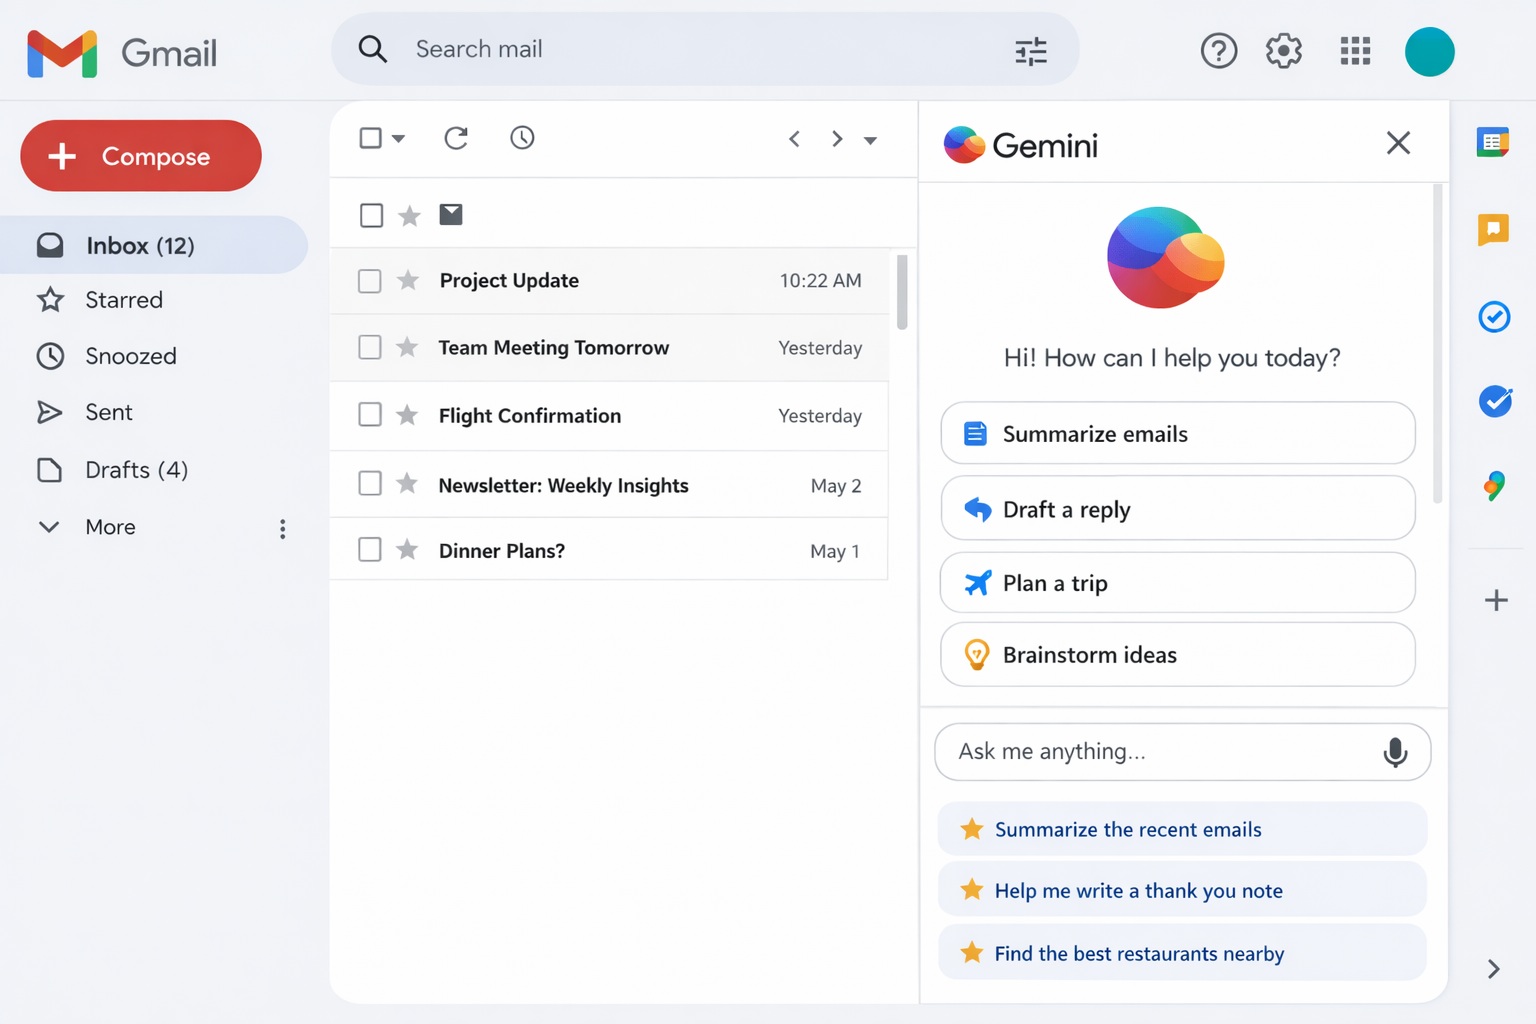
Task: Star the Dinner Plans? email
Action: pyautogui.click(x=407, y=549)
